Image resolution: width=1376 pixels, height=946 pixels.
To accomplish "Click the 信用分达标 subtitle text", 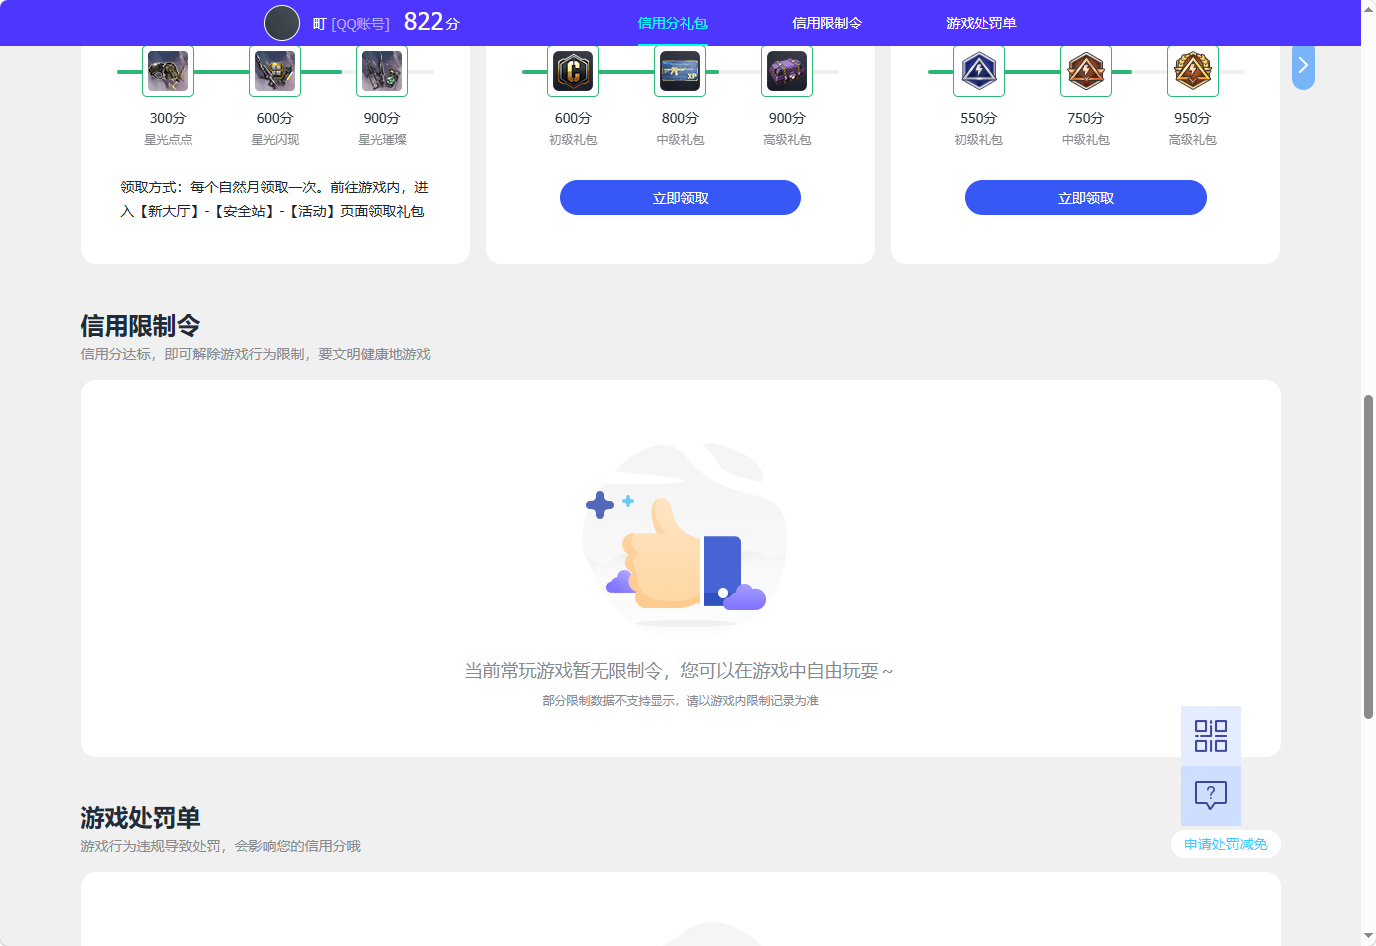I will [256, 354].
